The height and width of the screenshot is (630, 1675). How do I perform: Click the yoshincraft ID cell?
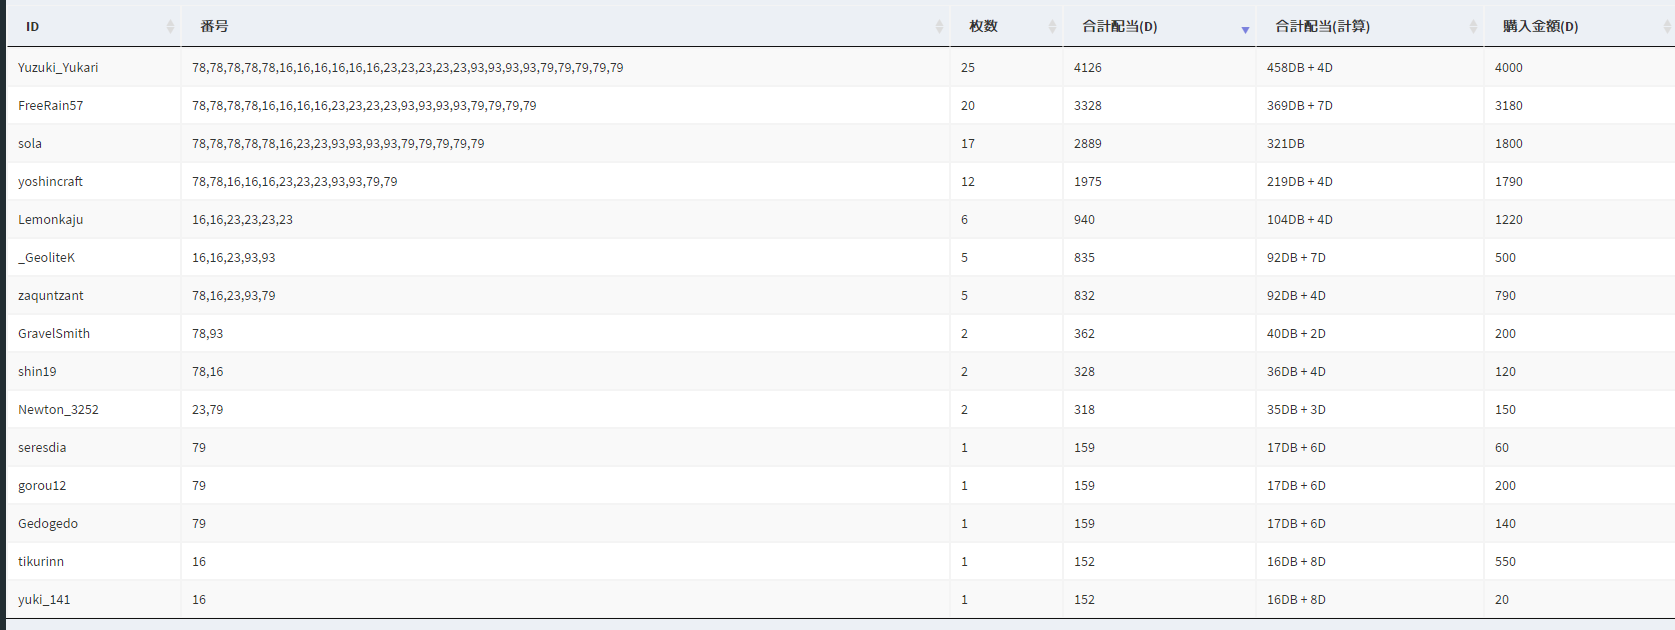tap(50, 182)
